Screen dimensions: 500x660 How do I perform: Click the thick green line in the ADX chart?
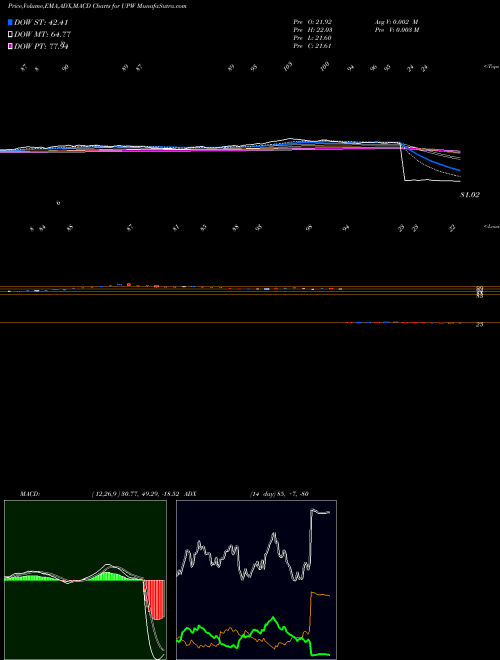point(273,620)
